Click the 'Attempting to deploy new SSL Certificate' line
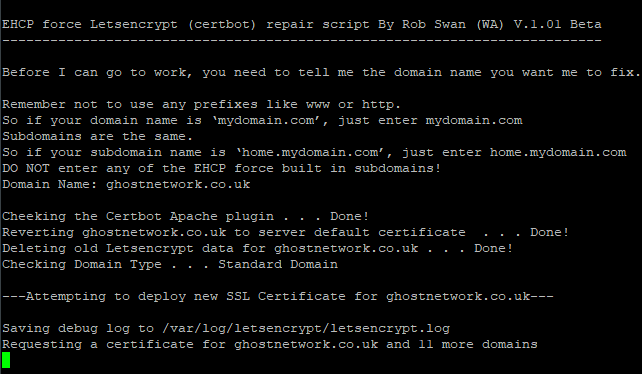The height and width of the screenshot is (374, 642). coord(278,296)
